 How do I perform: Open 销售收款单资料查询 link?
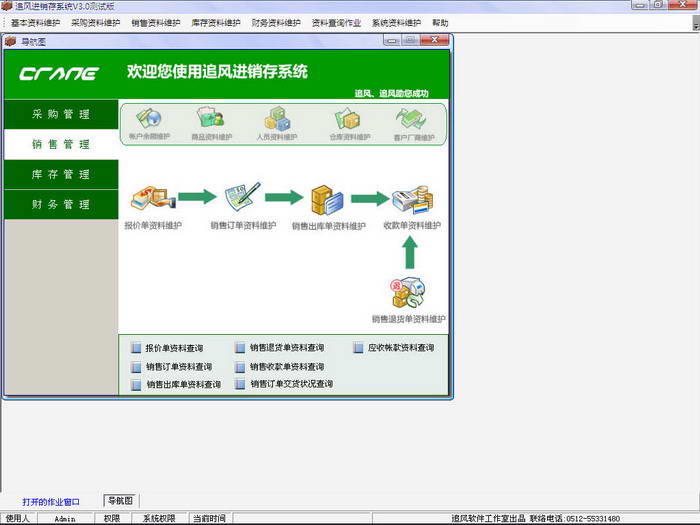(287, 367)
